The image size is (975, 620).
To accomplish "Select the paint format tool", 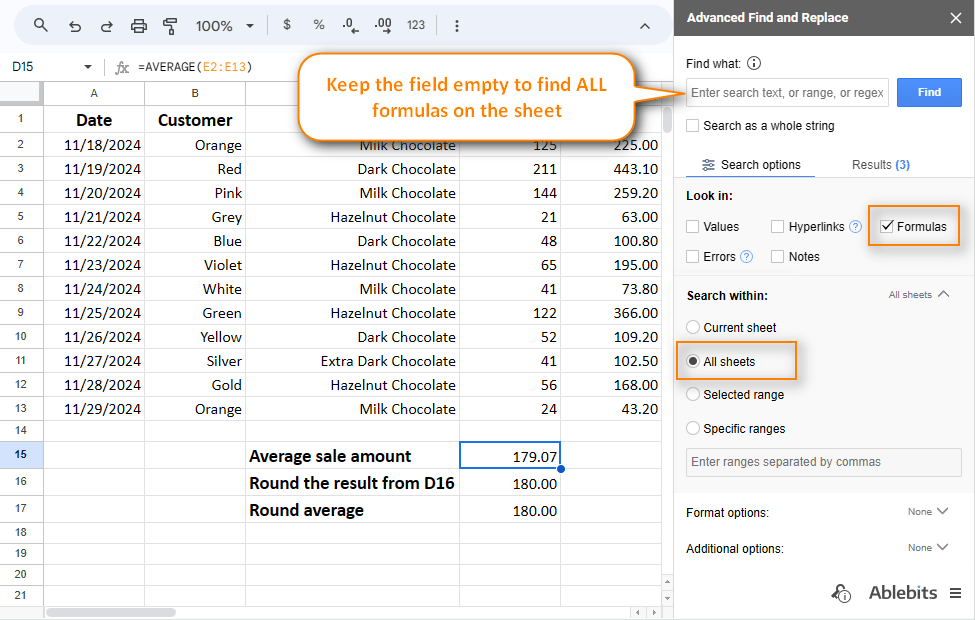I will tap(170, 26).
